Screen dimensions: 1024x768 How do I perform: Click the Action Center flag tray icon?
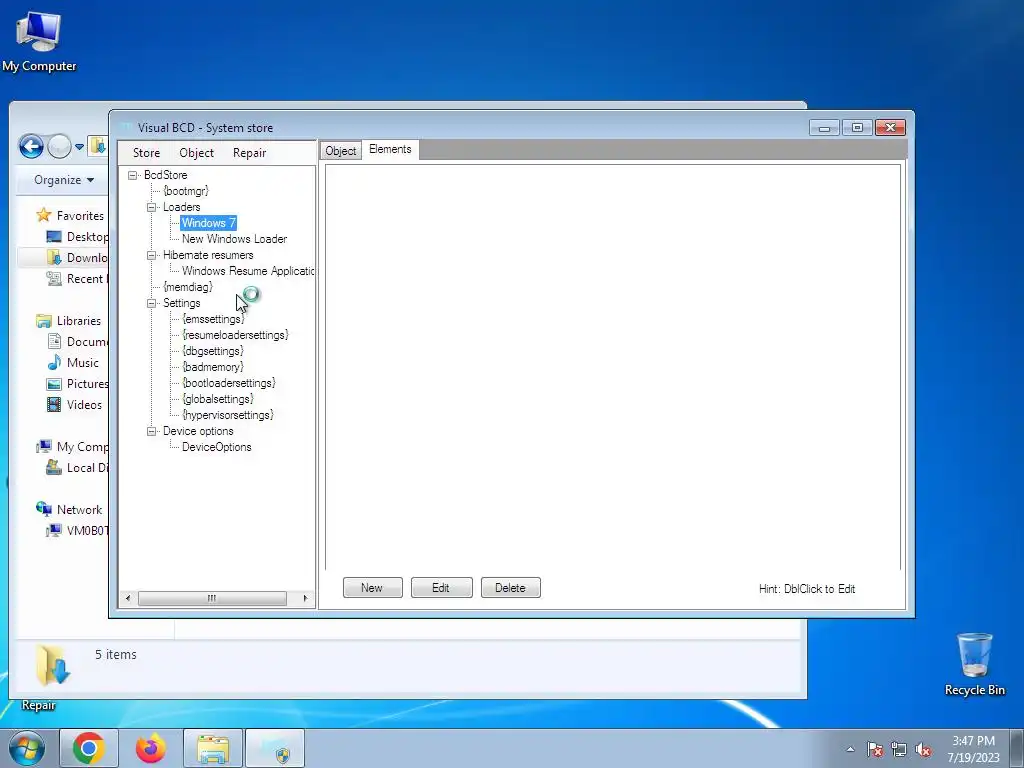pos(875,750)
